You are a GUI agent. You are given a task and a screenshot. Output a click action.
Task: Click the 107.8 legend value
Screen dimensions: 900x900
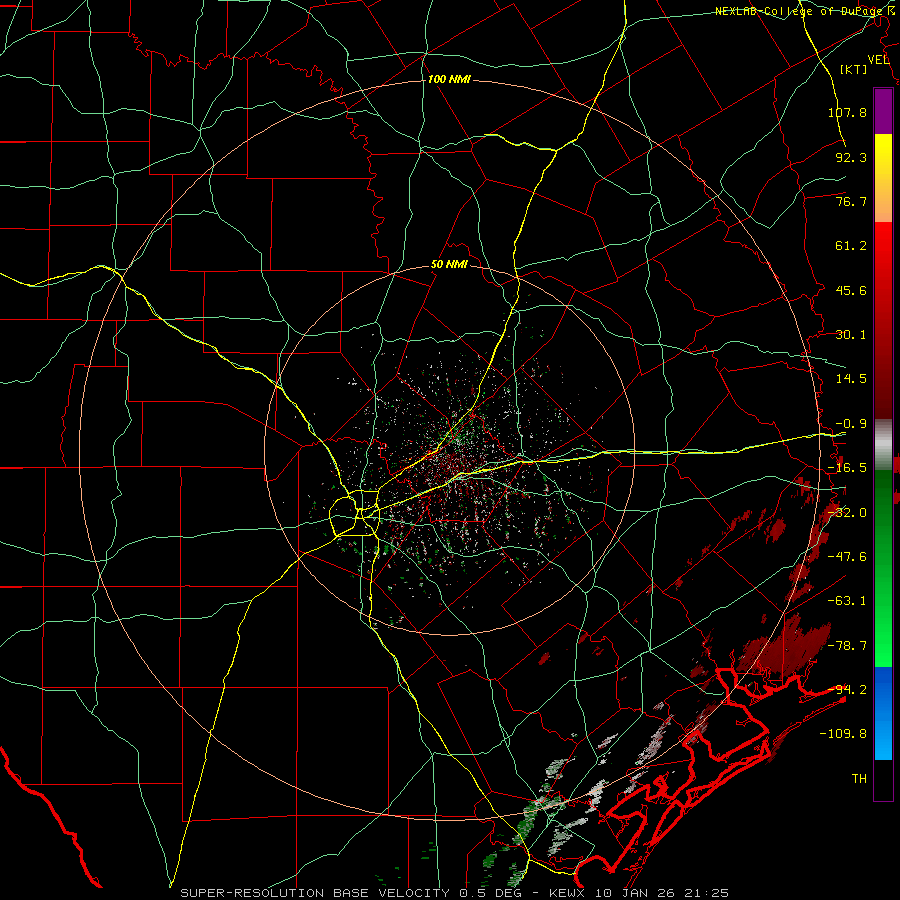[847, 112]
